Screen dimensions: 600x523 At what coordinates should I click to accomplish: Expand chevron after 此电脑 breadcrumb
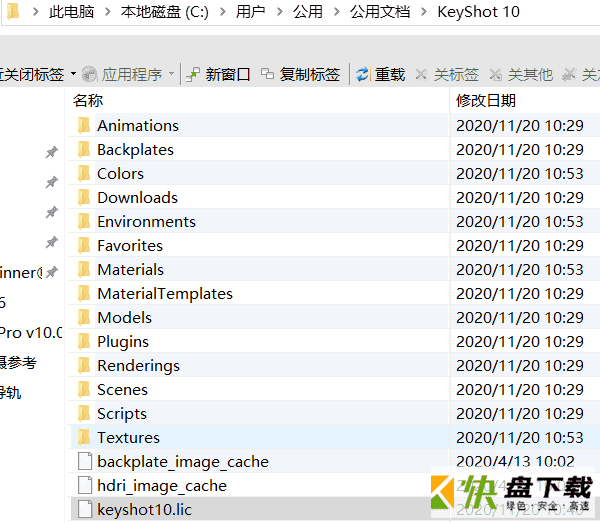[x=108, y=12]
